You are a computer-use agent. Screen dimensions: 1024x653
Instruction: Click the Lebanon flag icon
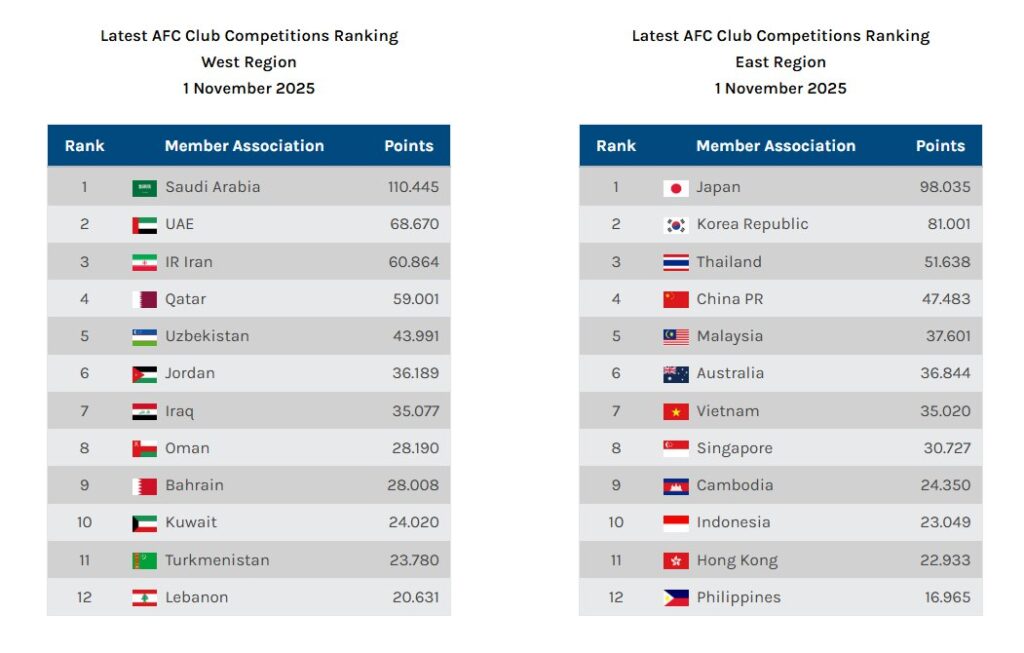point(144,598)
